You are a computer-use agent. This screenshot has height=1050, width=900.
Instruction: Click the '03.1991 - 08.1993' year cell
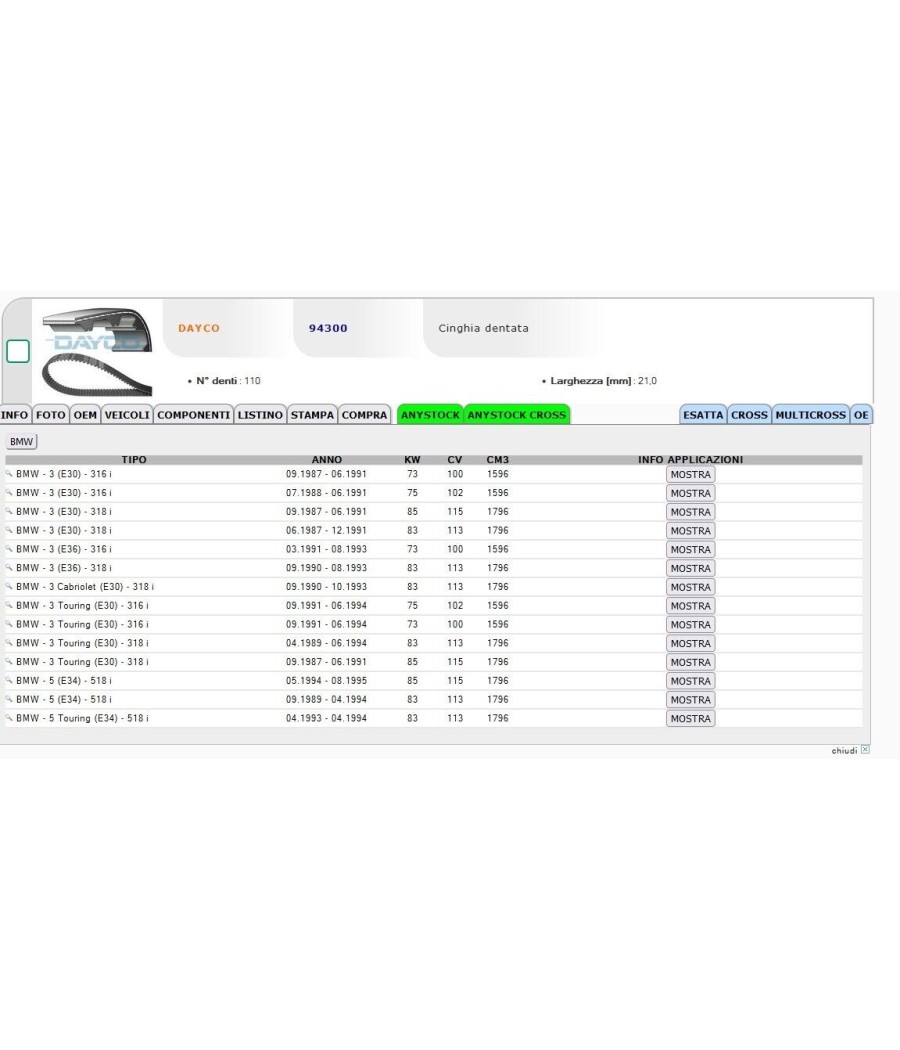tap(326, 549)
